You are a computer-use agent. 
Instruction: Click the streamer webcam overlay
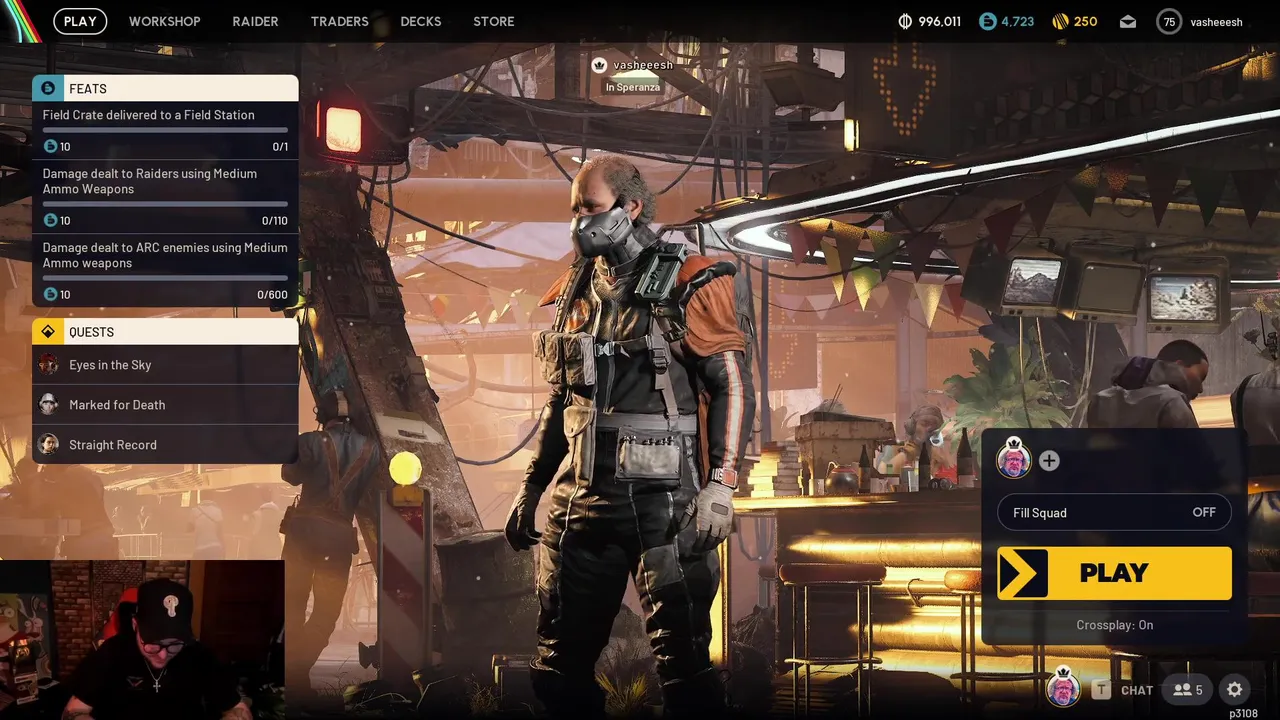142,640
